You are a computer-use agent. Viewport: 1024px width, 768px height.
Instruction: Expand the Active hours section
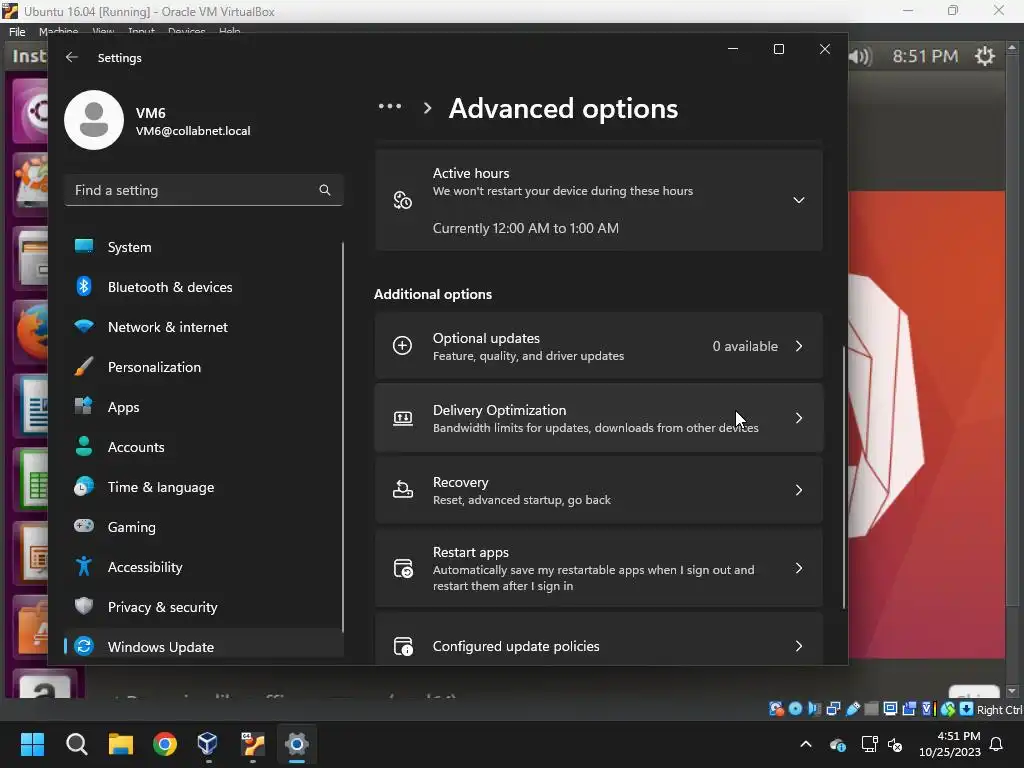tap(799, 200)
